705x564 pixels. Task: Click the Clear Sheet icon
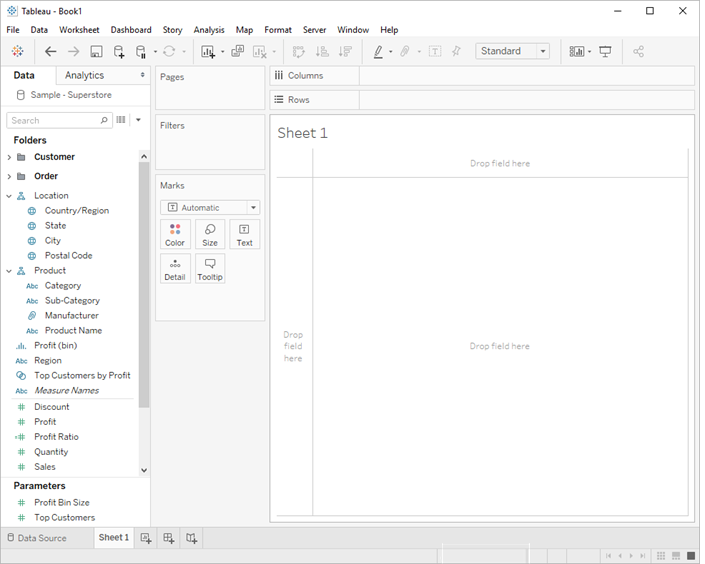[260, 52]
